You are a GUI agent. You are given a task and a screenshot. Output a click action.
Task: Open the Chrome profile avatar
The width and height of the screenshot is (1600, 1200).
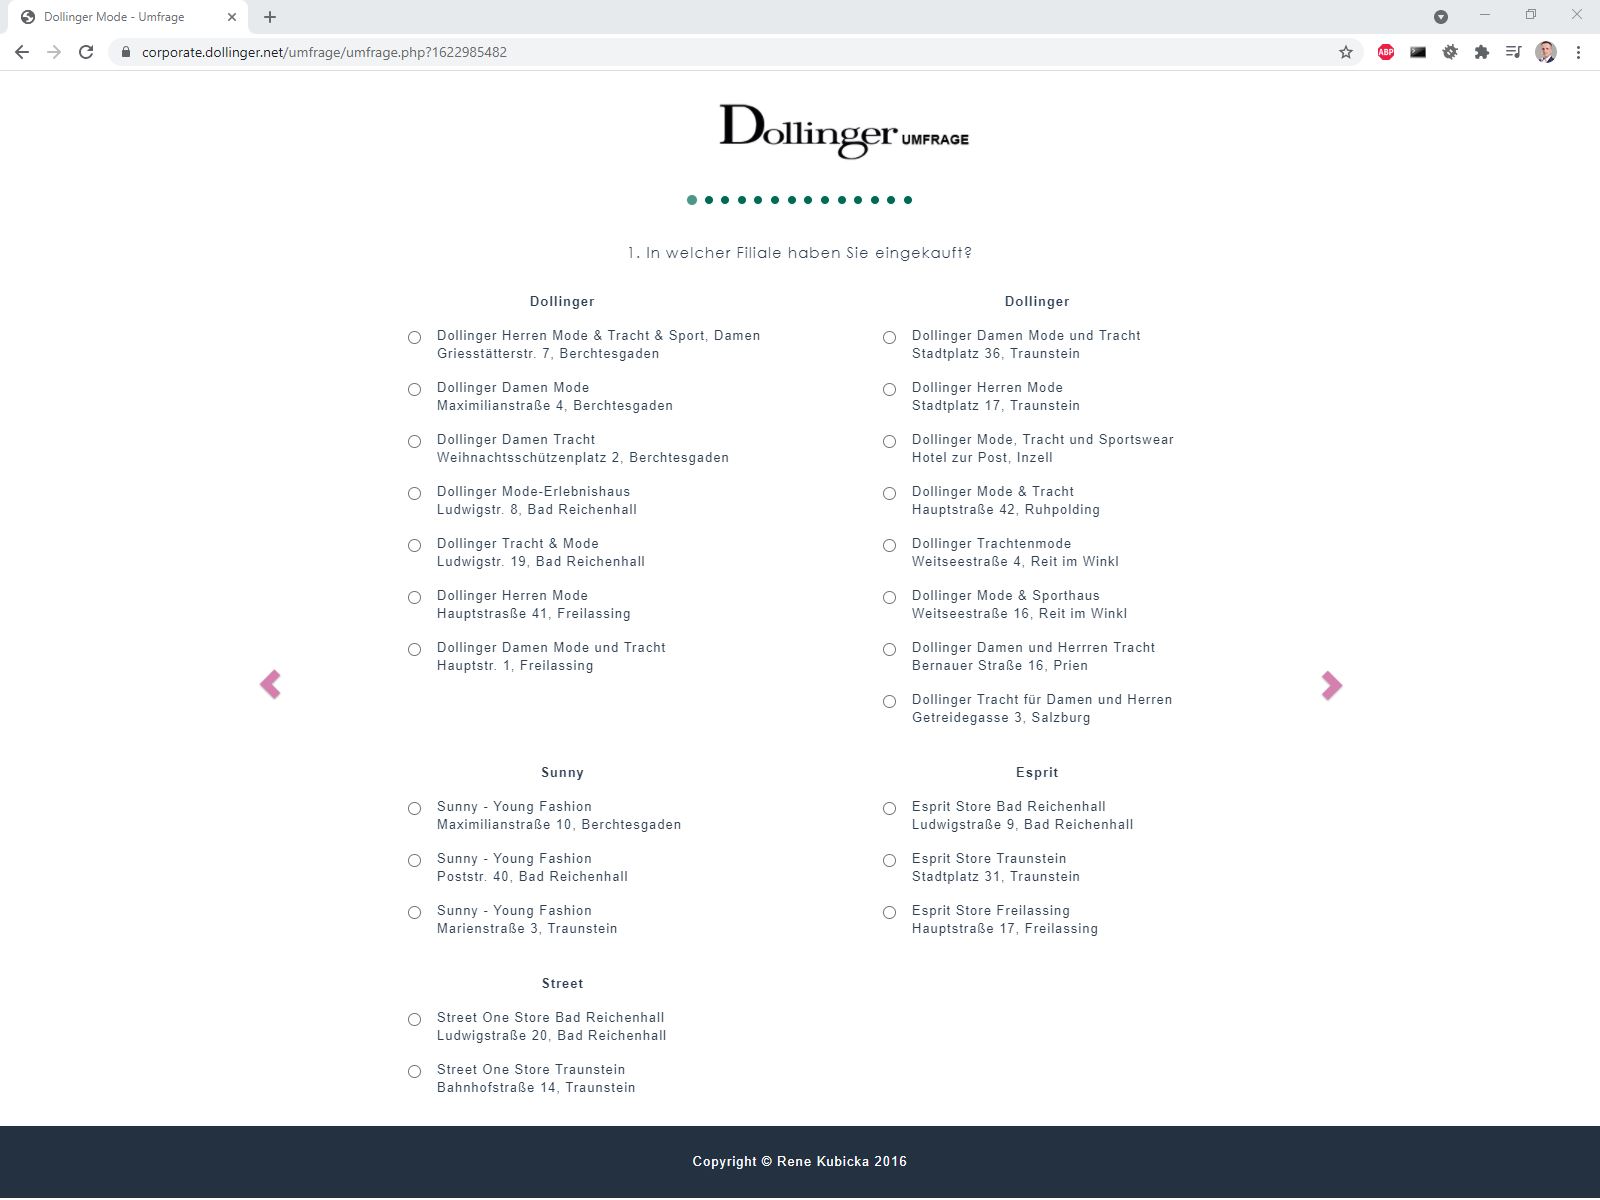1546,52
